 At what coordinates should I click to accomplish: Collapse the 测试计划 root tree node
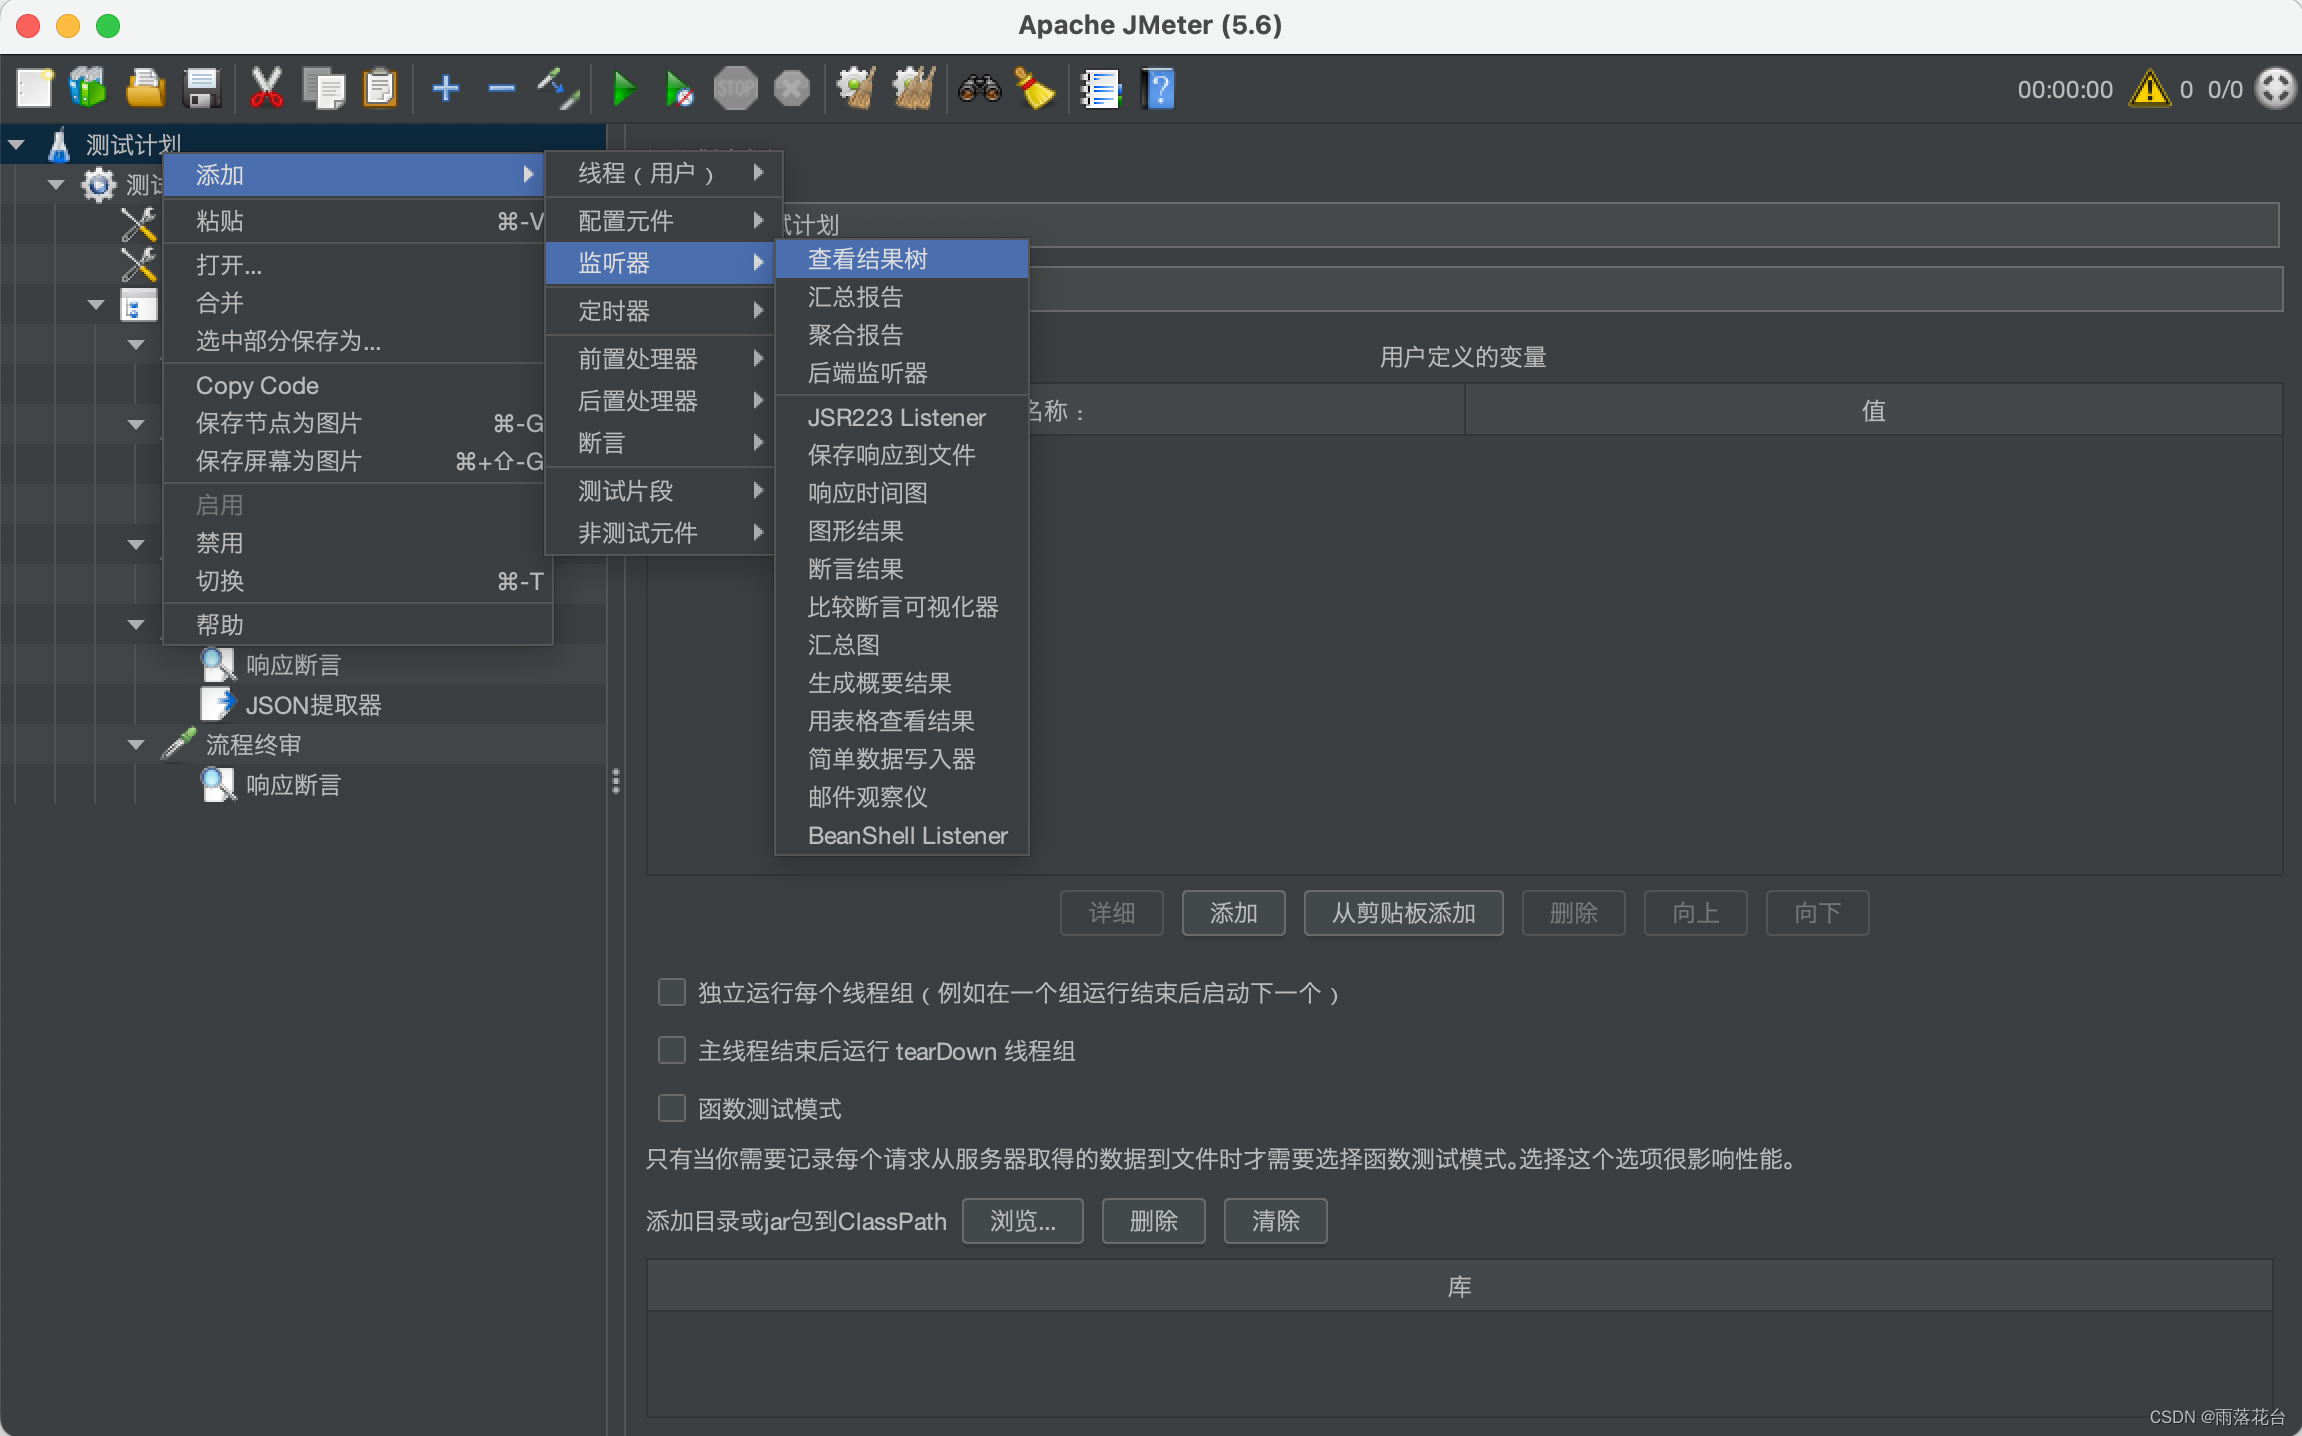pos(17,145)
